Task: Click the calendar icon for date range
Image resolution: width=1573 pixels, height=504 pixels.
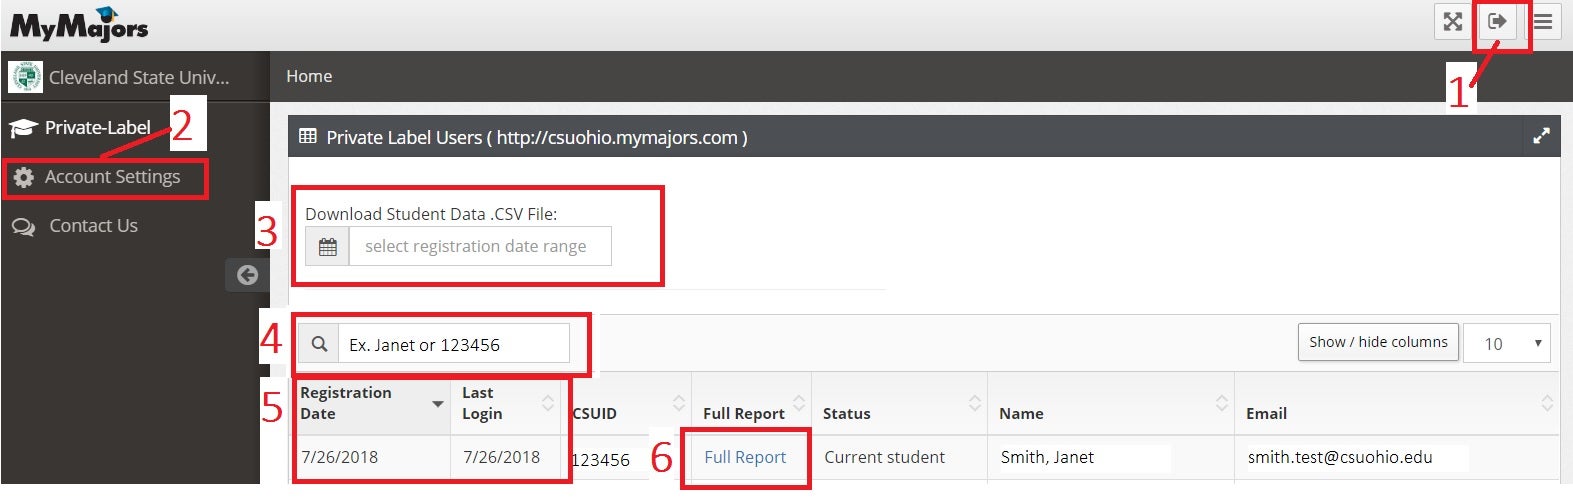Action: coord(327,247)
